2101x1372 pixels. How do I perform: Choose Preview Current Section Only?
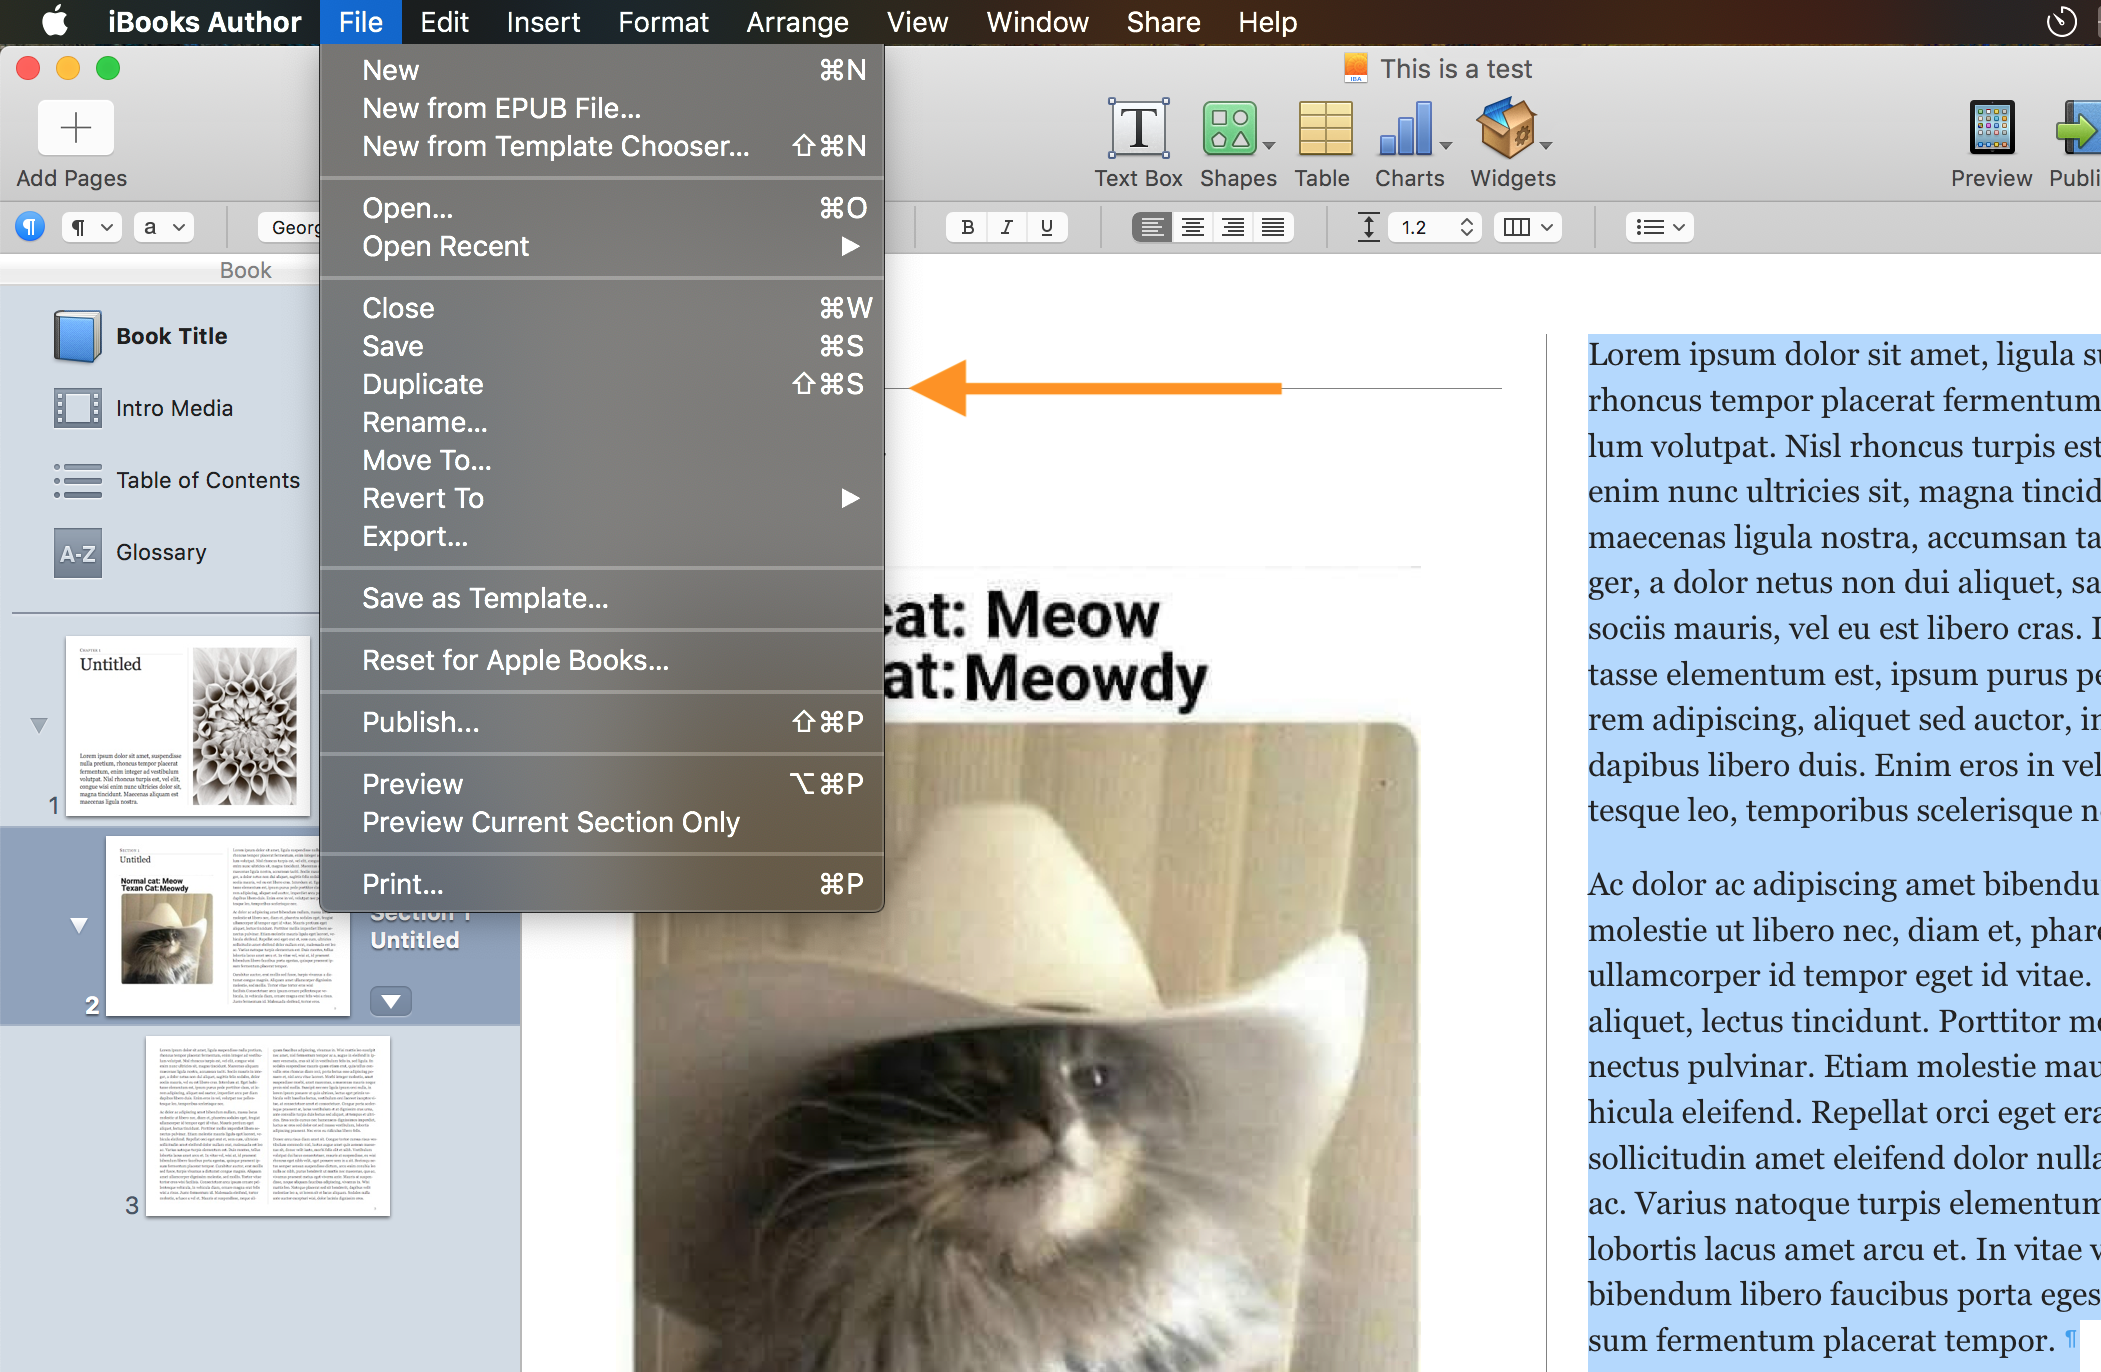pyautogui.click(x=602, y=822)
